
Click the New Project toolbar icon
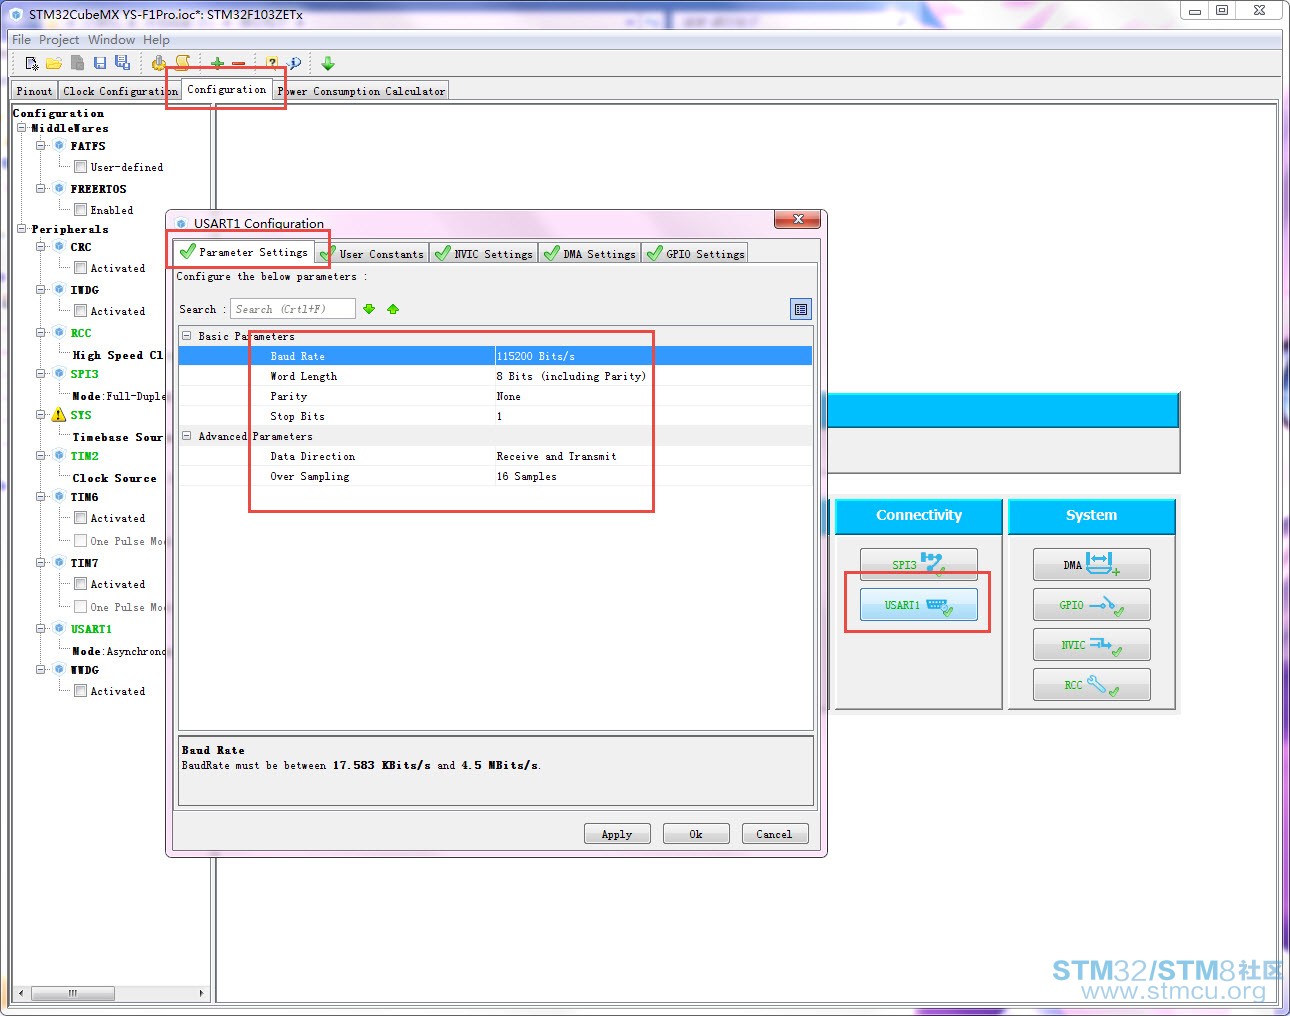tap(32, 63)
